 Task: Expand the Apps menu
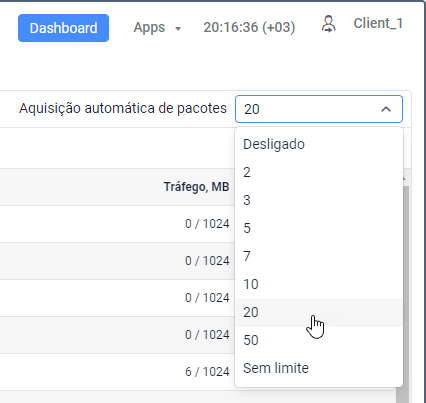point(157,27)
